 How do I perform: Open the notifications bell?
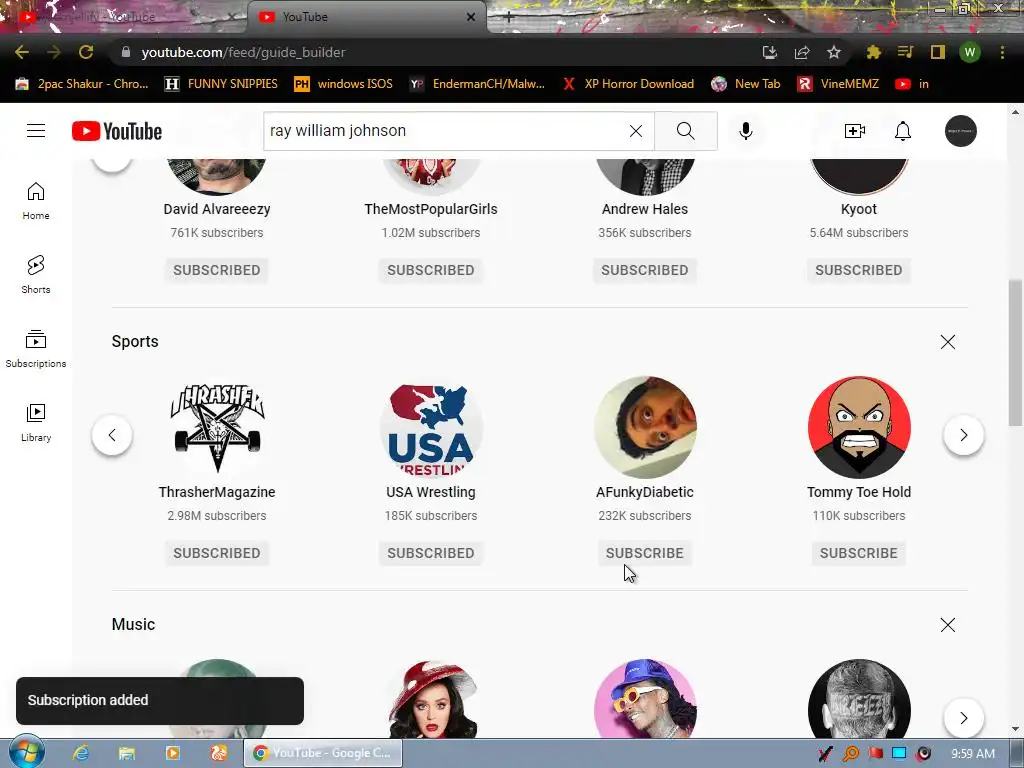click(903, 131)
